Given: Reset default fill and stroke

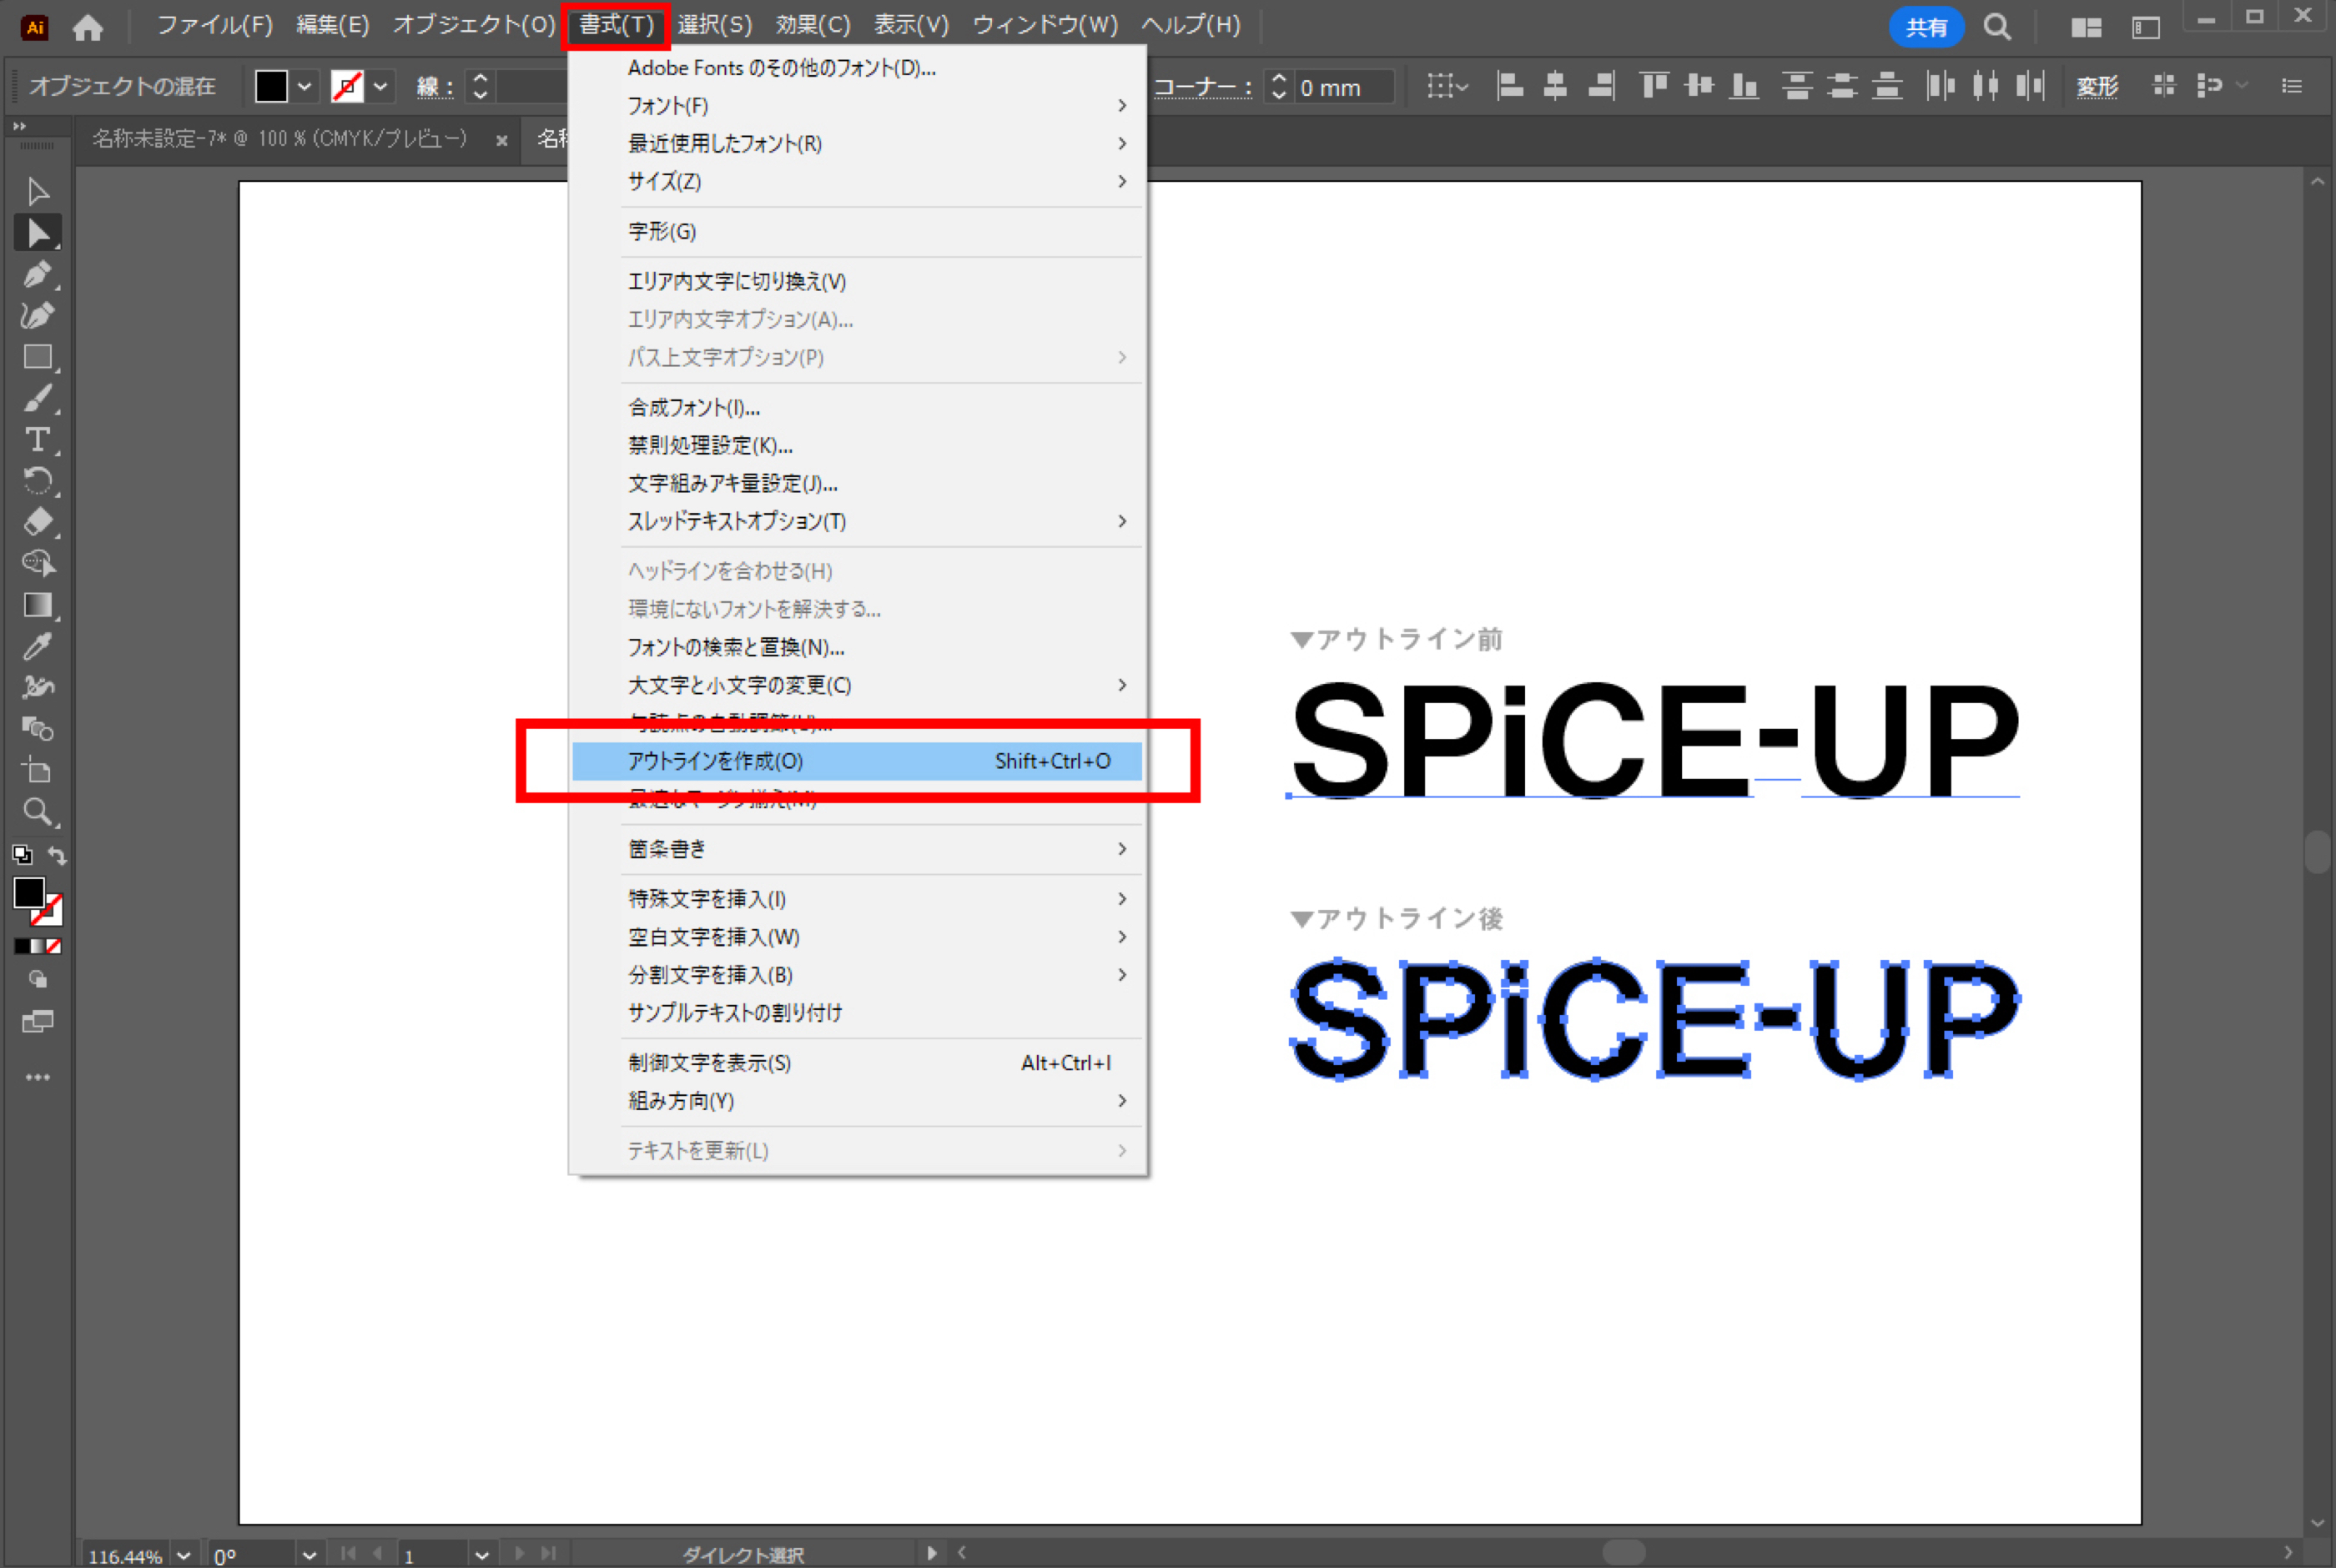Looking at the screenshot, I should (x=22, y=855).
